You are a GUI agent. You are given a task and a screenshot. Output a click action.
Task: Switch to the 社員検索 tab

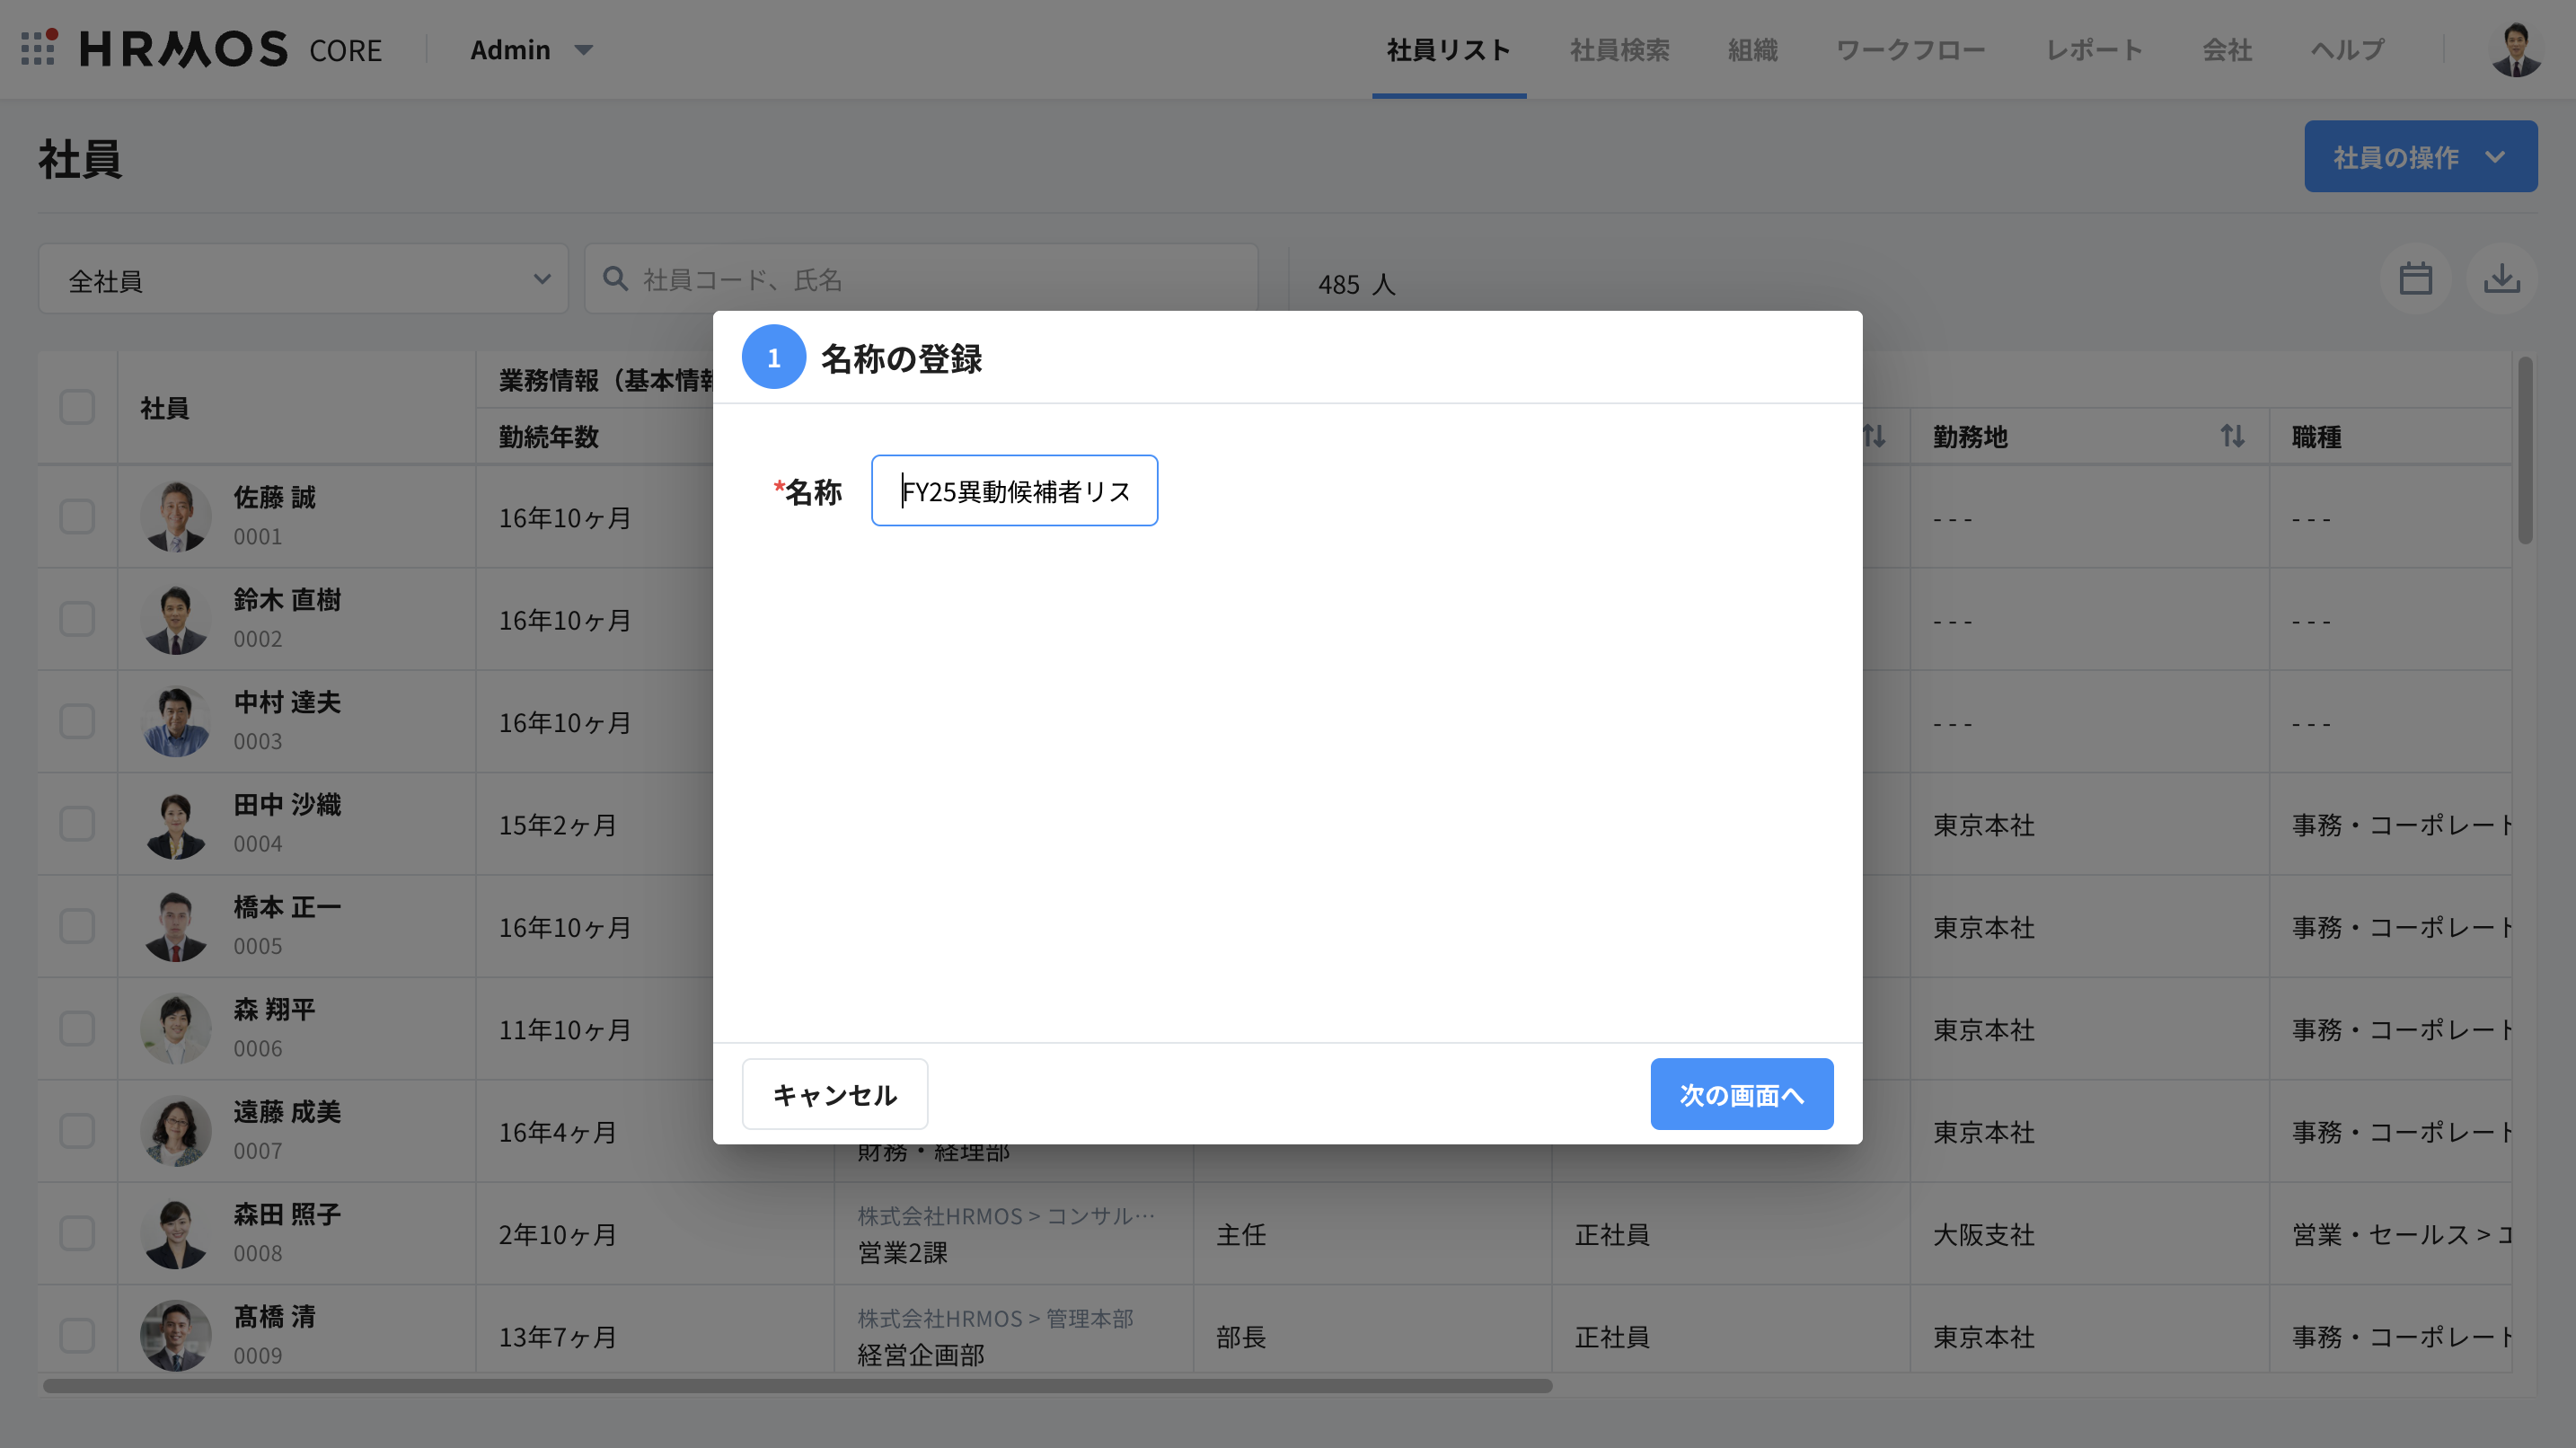point(1619,49)
